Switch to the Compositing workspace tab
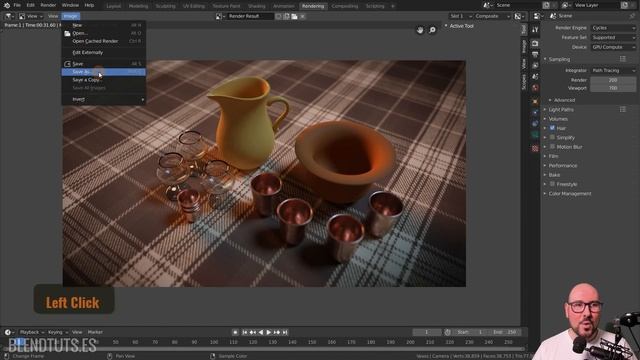 click(345, 6)
